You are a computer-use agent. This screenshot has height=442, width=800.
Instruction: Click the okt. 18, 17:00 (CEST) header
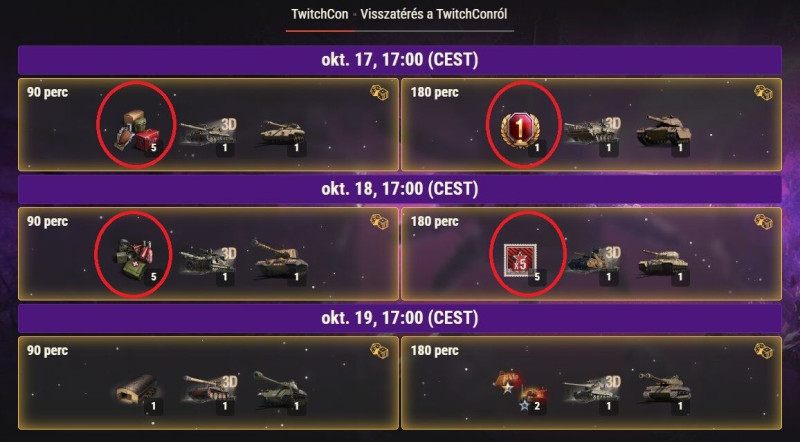[x=399, y=189]
